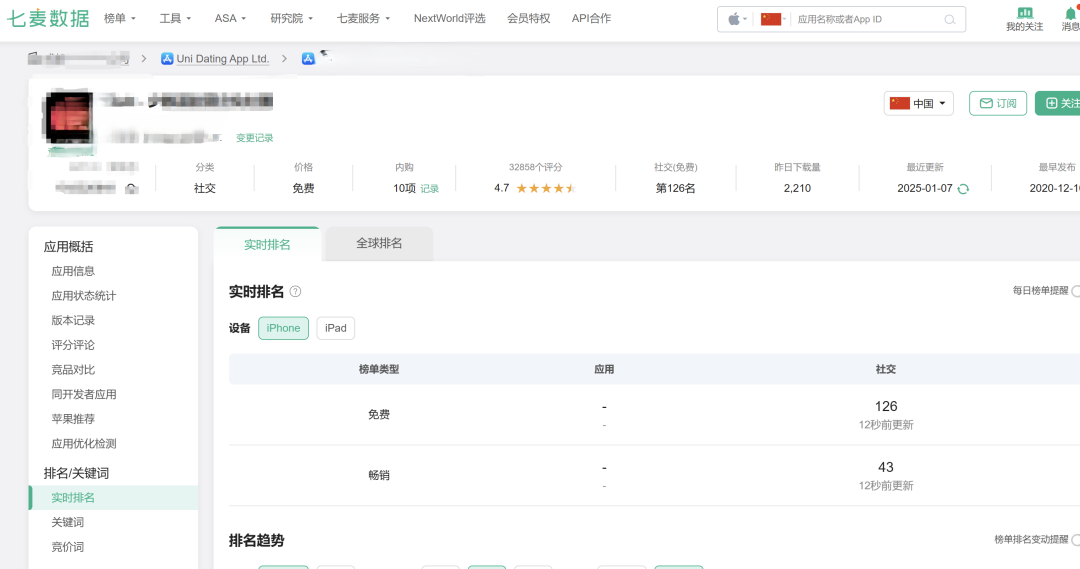
Task: Expand the 七麦服务 menu
Action: click(363, 19)
